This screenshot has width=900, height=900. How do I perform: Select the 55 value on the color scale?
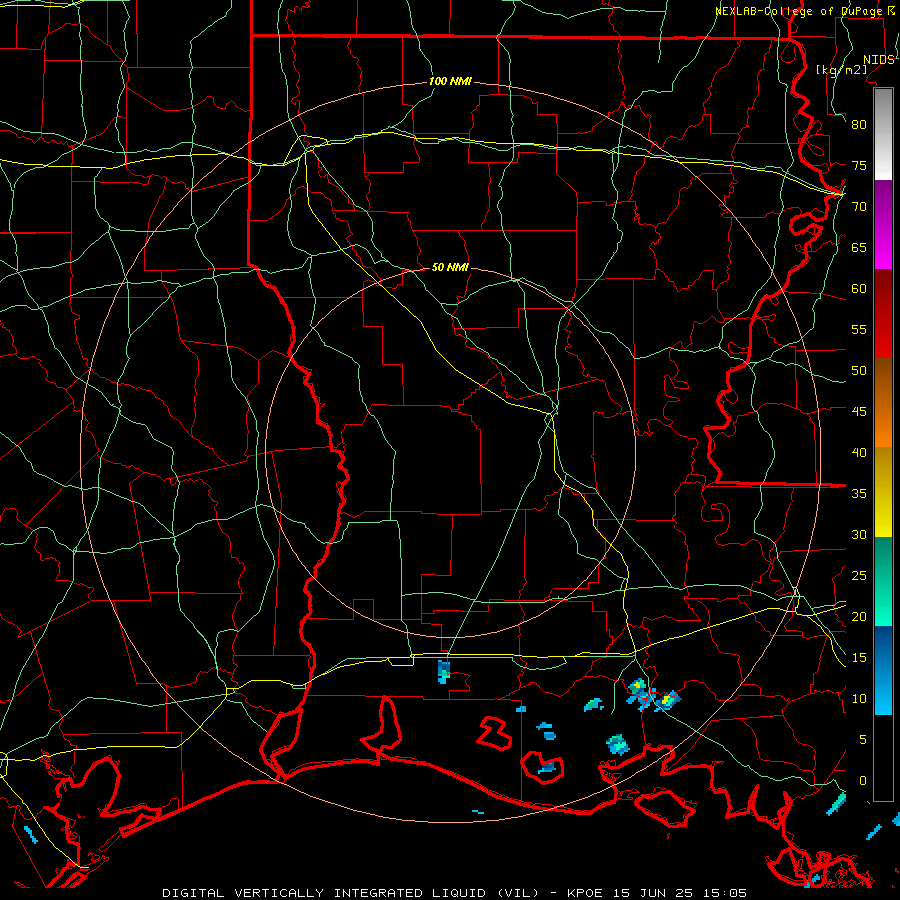coord(859,329)
